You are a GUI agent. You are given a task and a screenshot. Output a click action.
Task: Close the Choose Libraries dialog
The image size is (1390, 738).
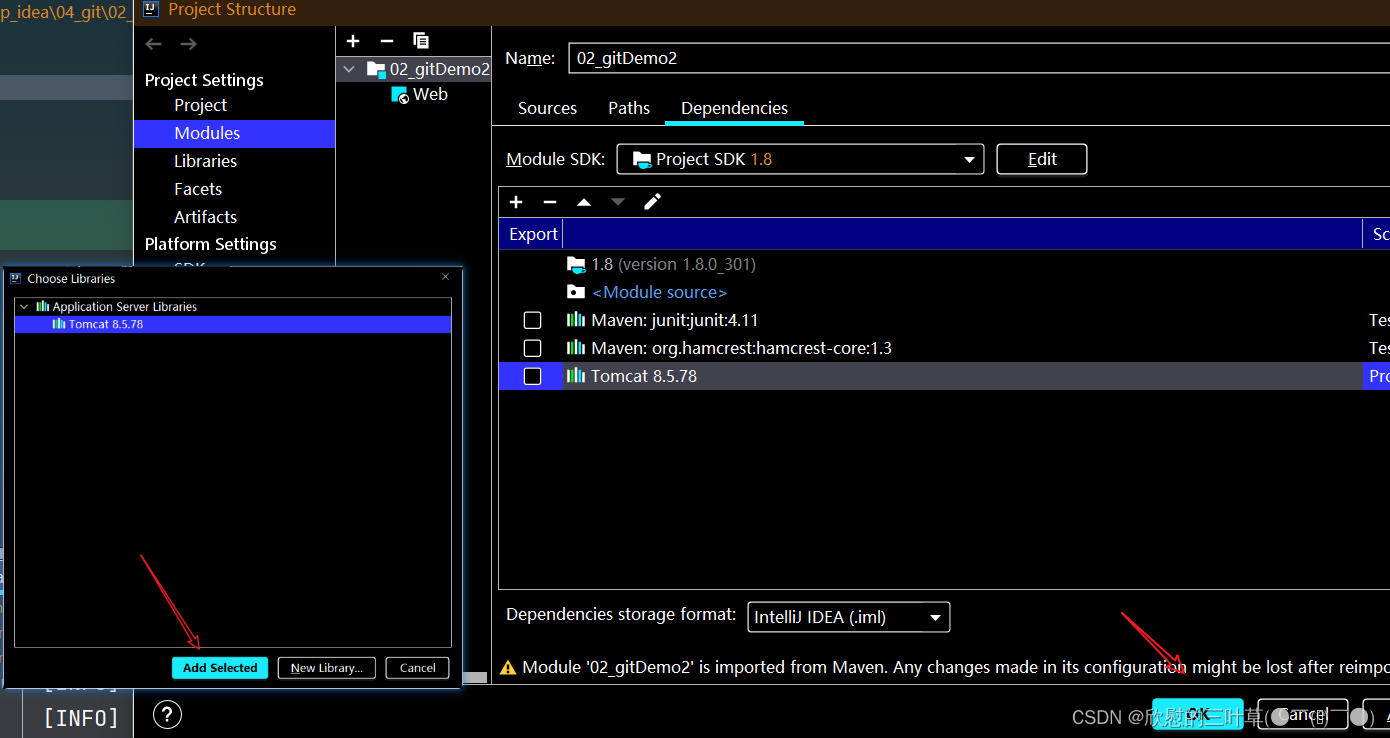446,277
